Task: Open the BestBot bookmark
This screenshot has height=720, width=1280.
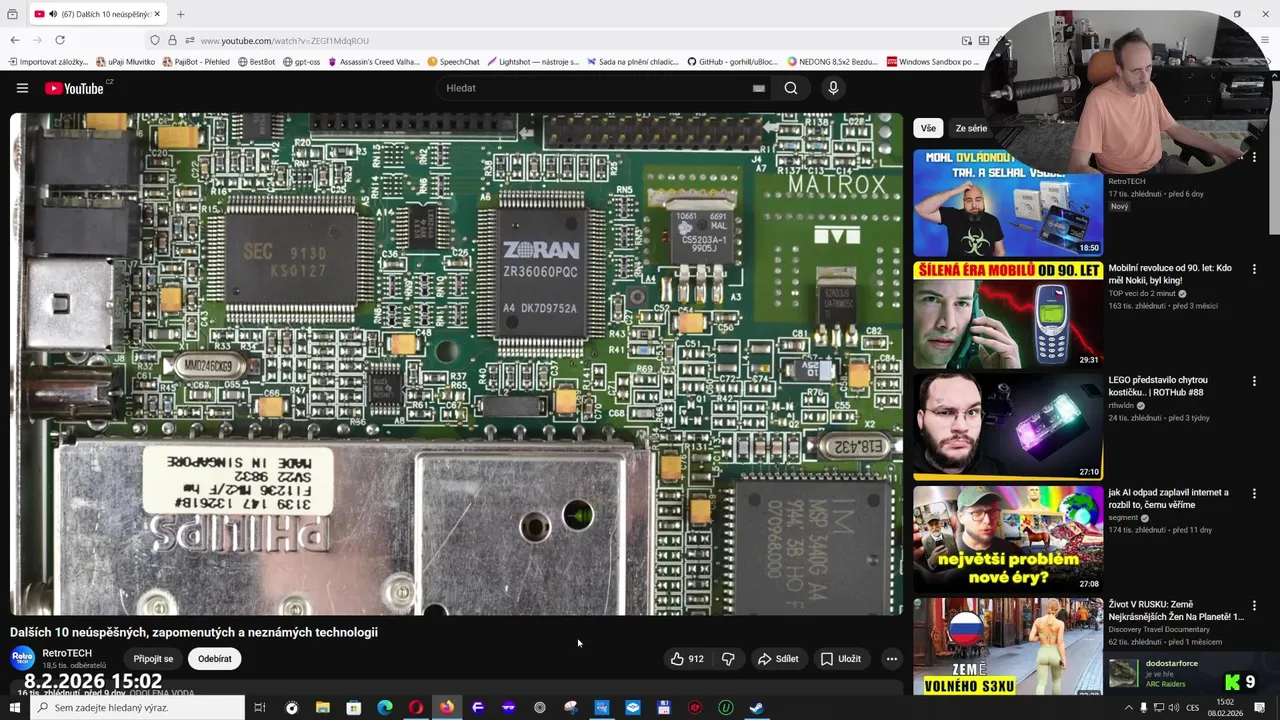Action: click(x=256, y=62)
